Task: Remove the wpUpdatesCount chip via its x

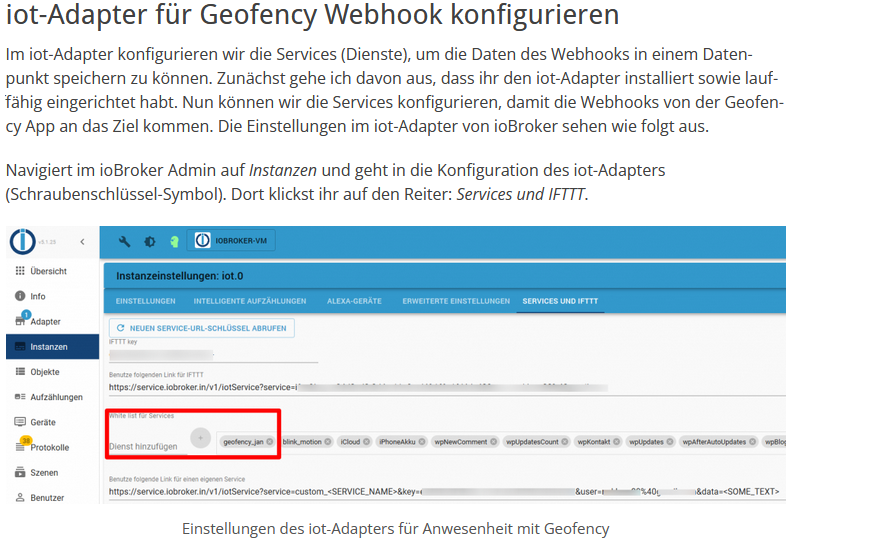Action: (565, 442)
